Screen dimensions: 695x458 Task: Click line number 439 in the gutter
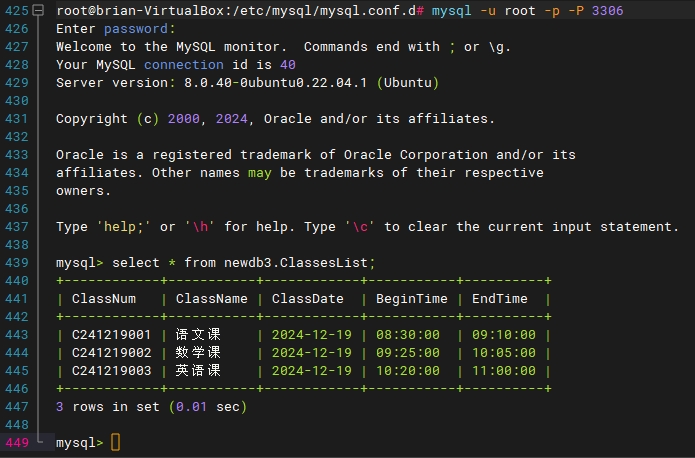[17, 263]
